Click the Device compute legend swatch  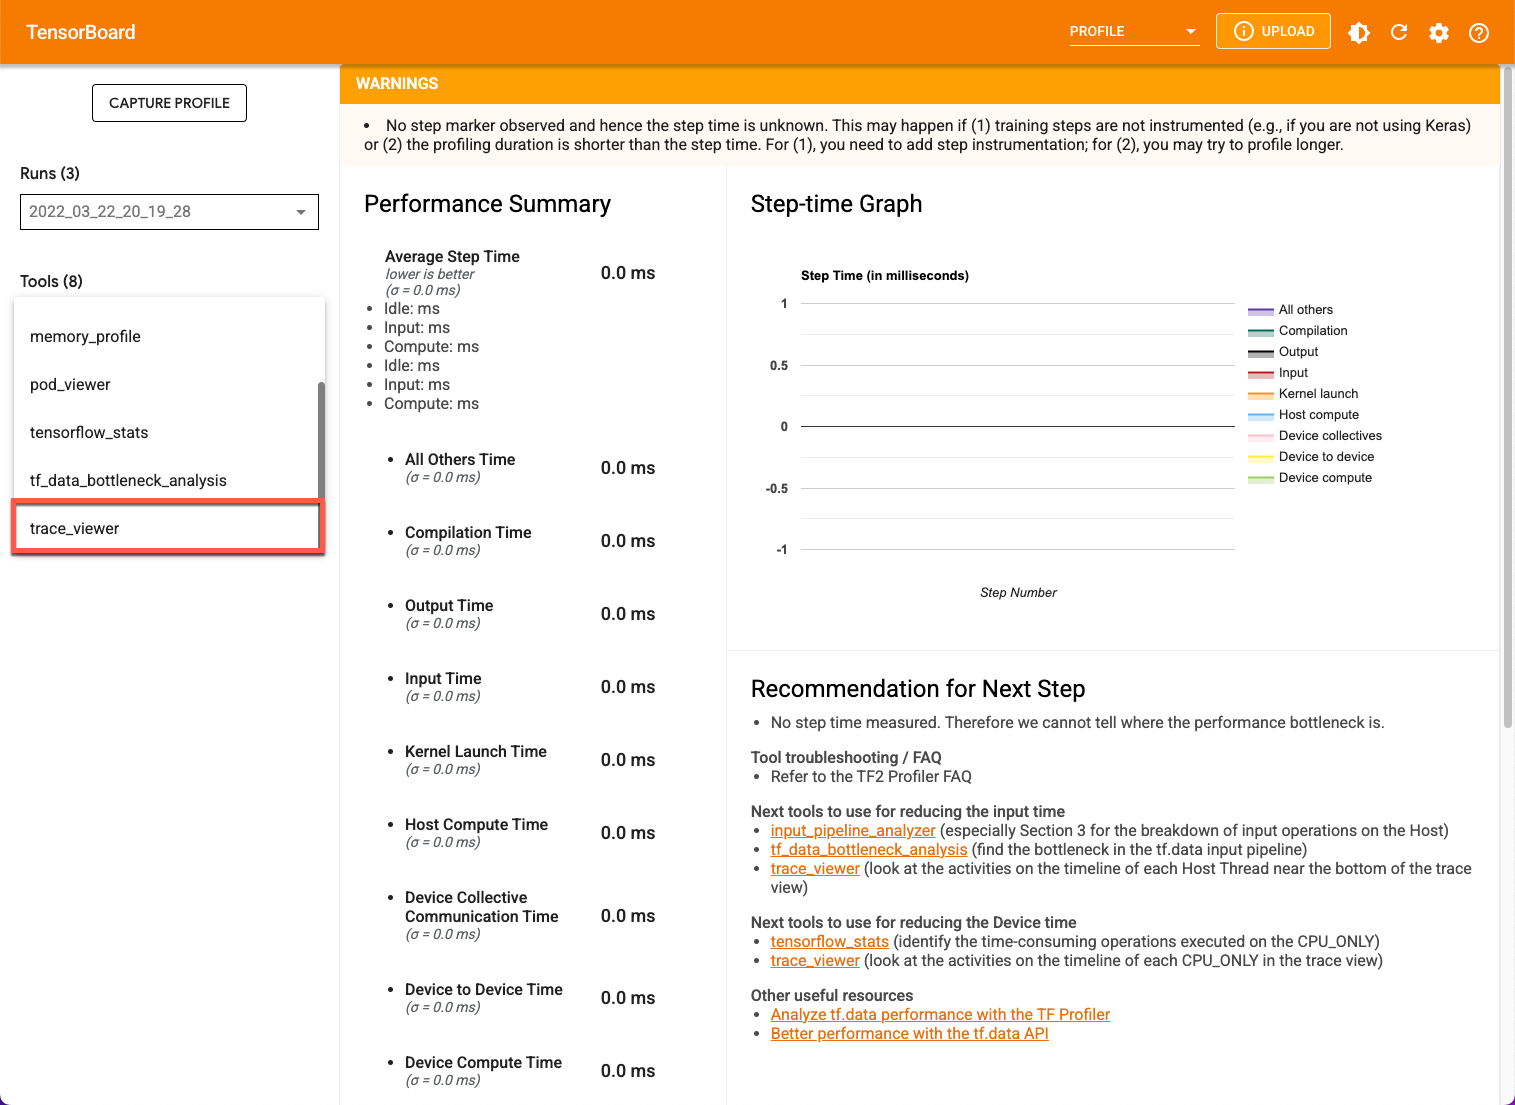pyautogui.click(x=1261, y=479)
